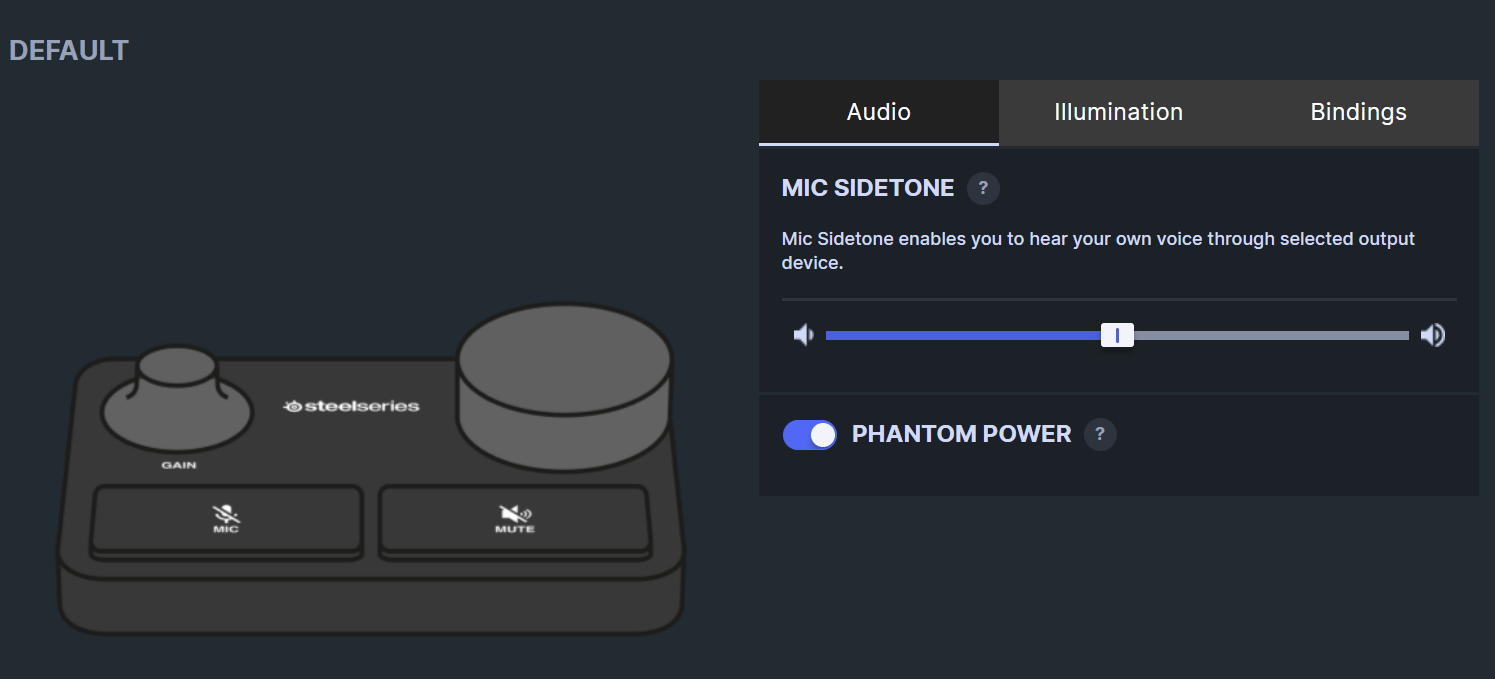Click the Phantom Power text label
The height and width of the screenshot is (679, 1495).
tap(960, 434)
